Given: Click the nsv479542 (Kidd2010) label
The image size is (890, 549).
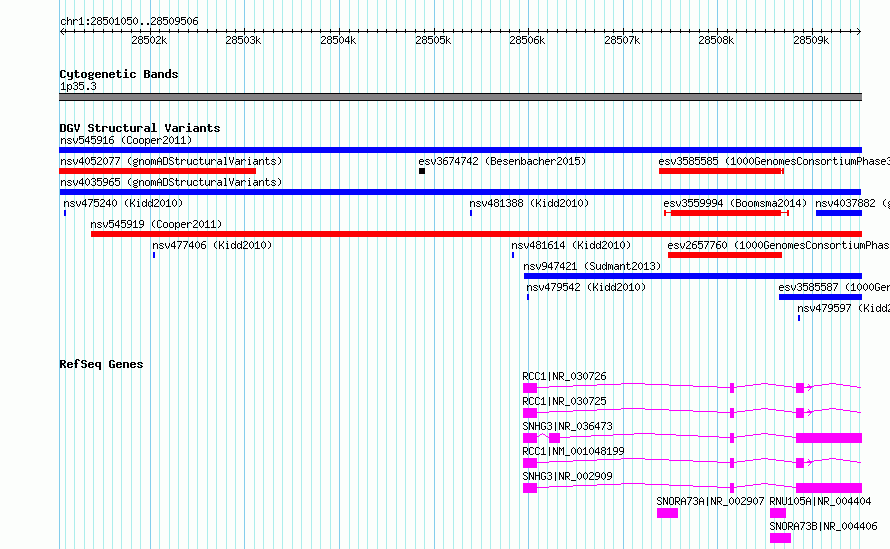Looking at the screenshot, I should [x=586, y=287].
